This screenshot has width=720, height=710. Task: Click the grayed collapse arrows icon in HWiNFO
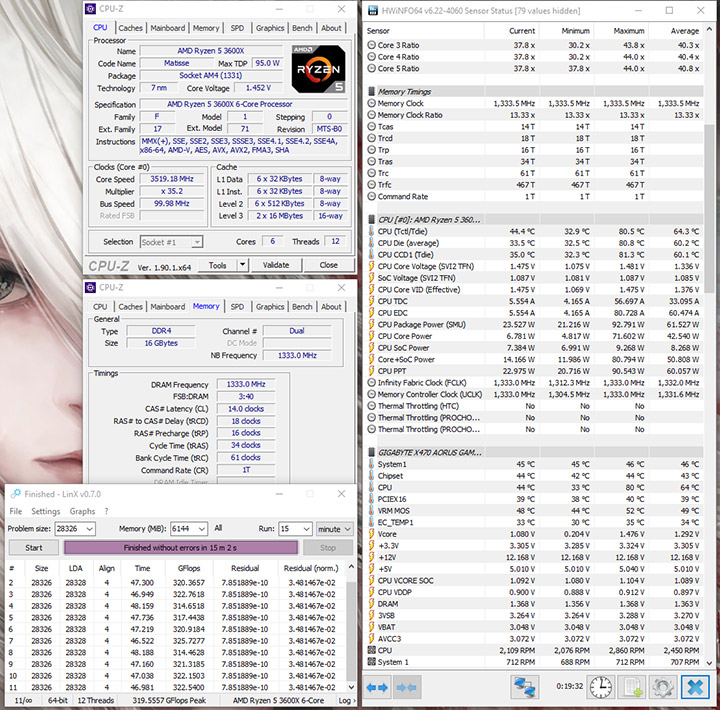pos(406,688)
